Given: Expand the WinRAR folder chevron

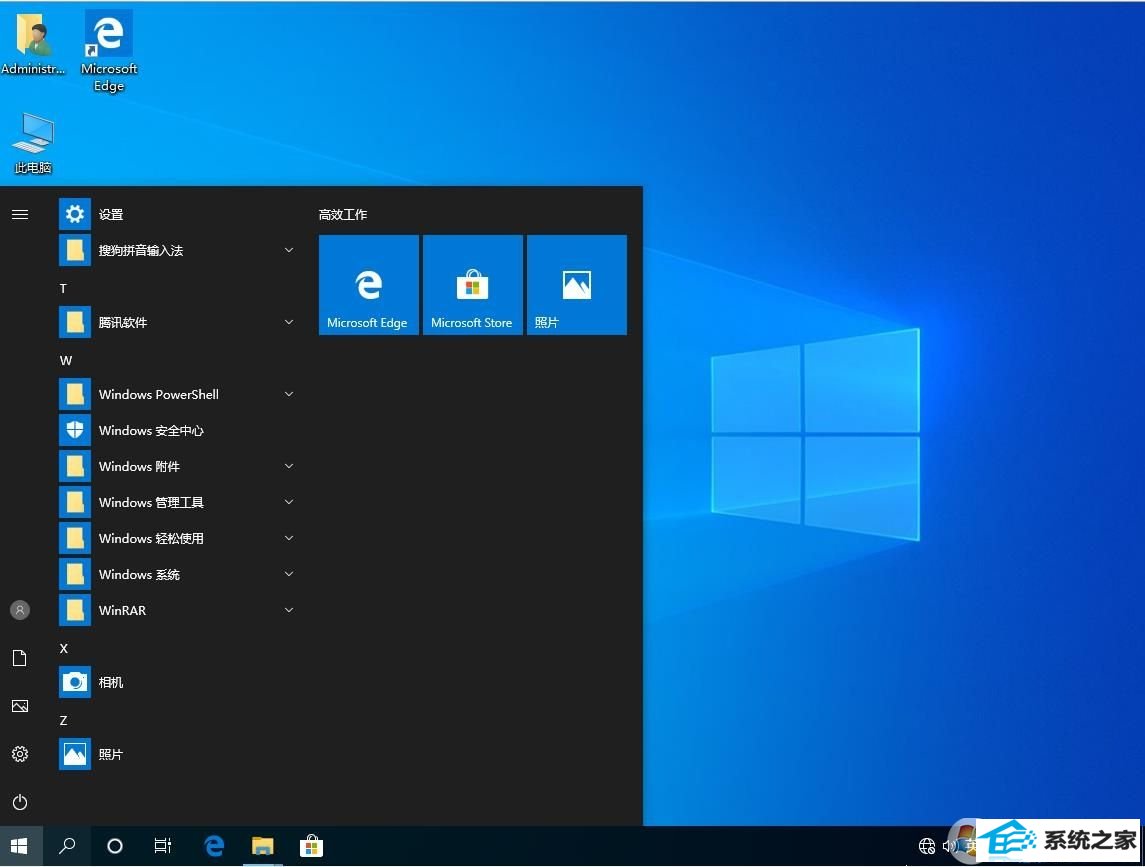Looking at the screenshot, I should coord(289,610).
